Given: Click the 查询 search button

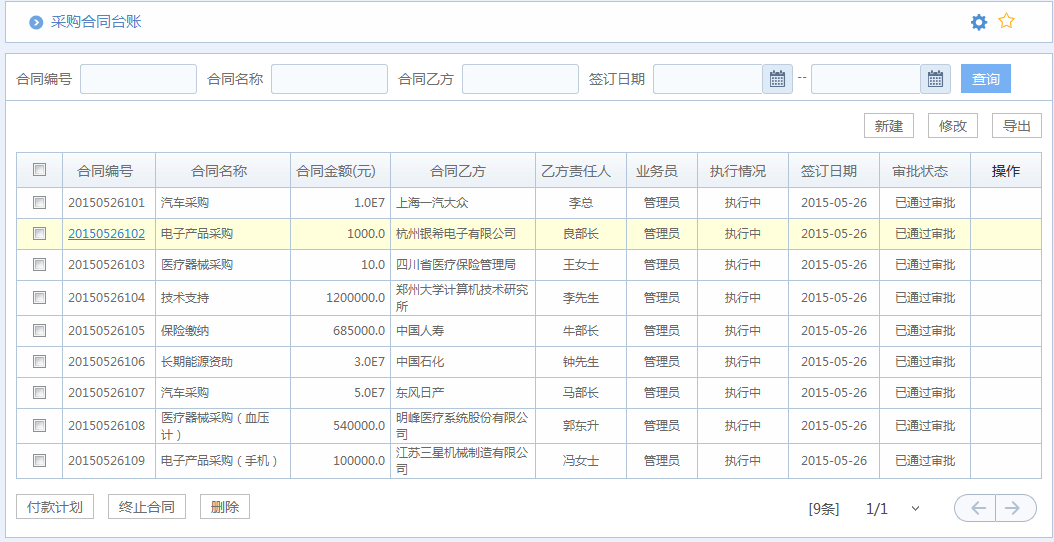Looking at the screenshot, I should tap(985, 79).
